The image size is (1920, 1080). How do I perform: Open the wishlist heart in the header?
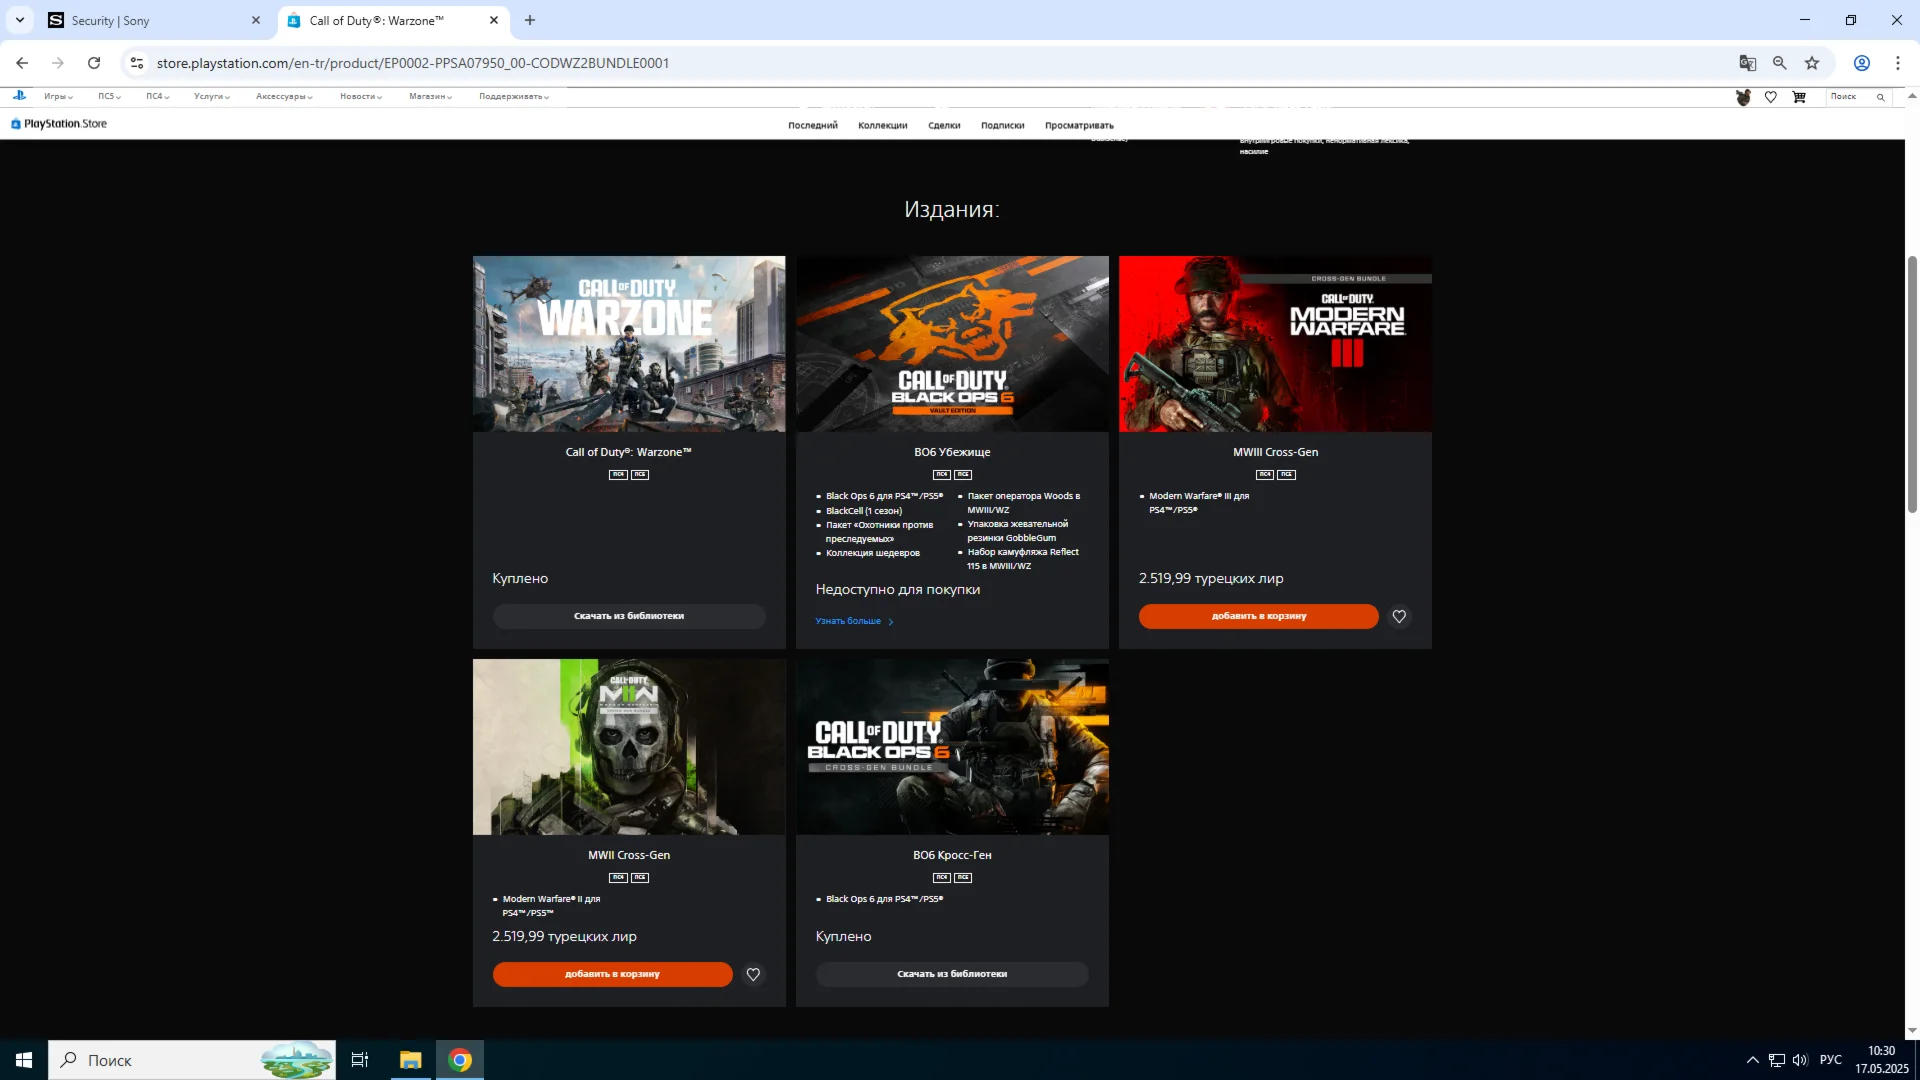[x=1771, y=97]
